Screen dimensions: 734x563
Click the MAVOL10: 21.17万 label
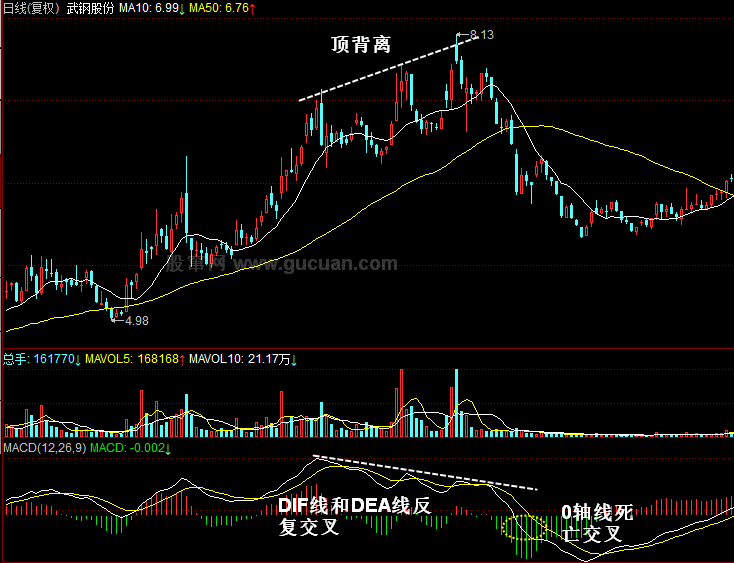[238, 357]
